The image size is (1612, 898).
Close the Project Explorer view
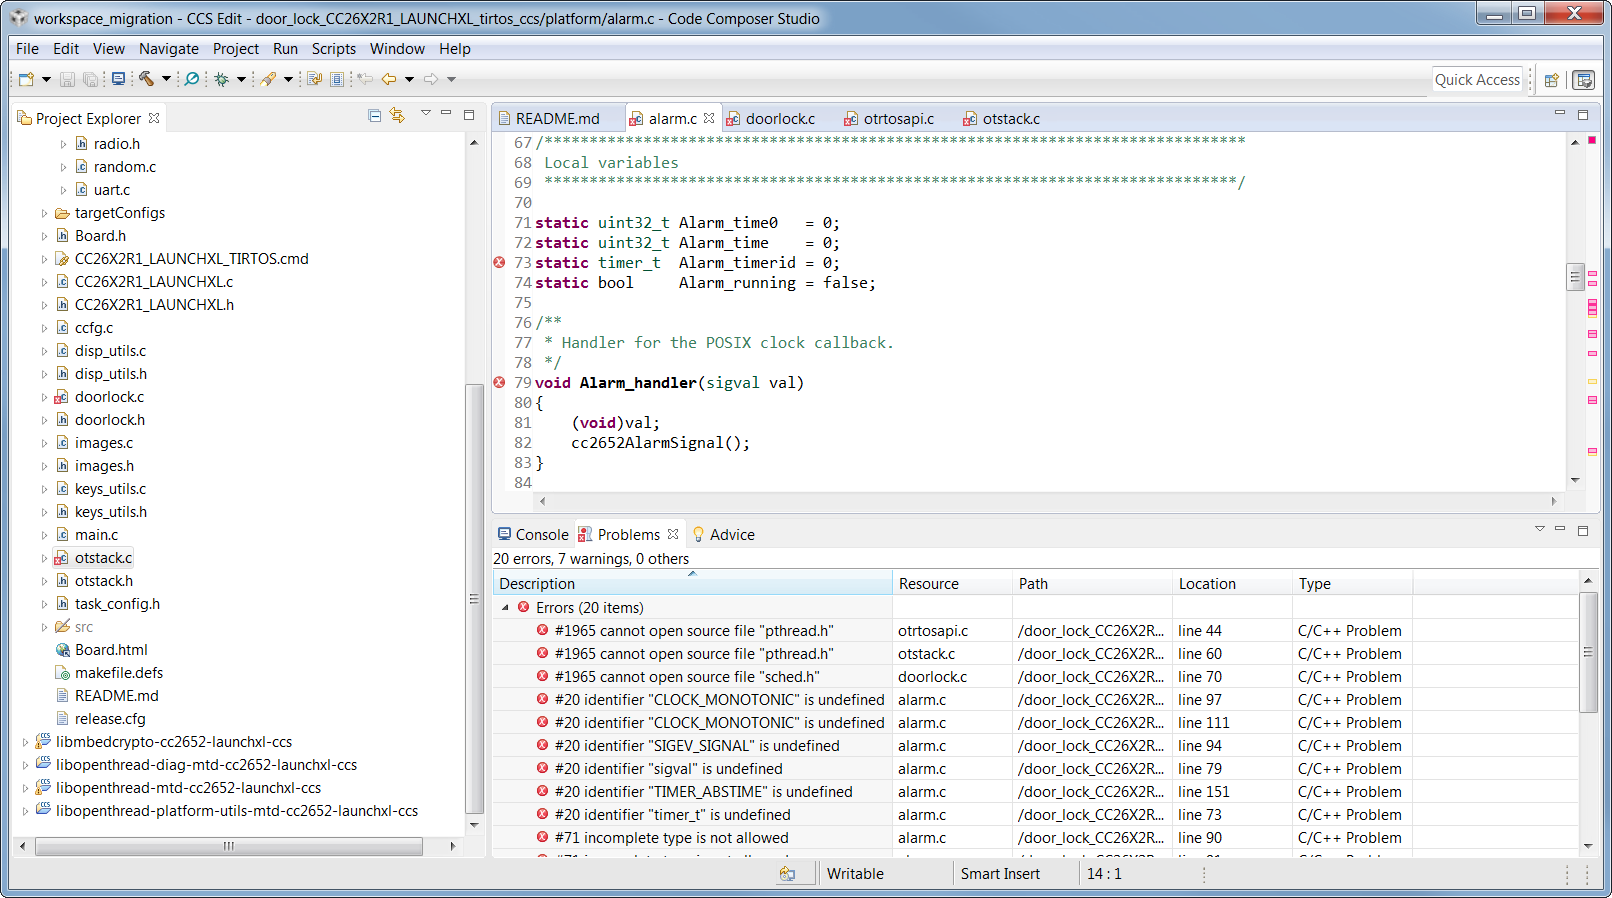[154, 118]
